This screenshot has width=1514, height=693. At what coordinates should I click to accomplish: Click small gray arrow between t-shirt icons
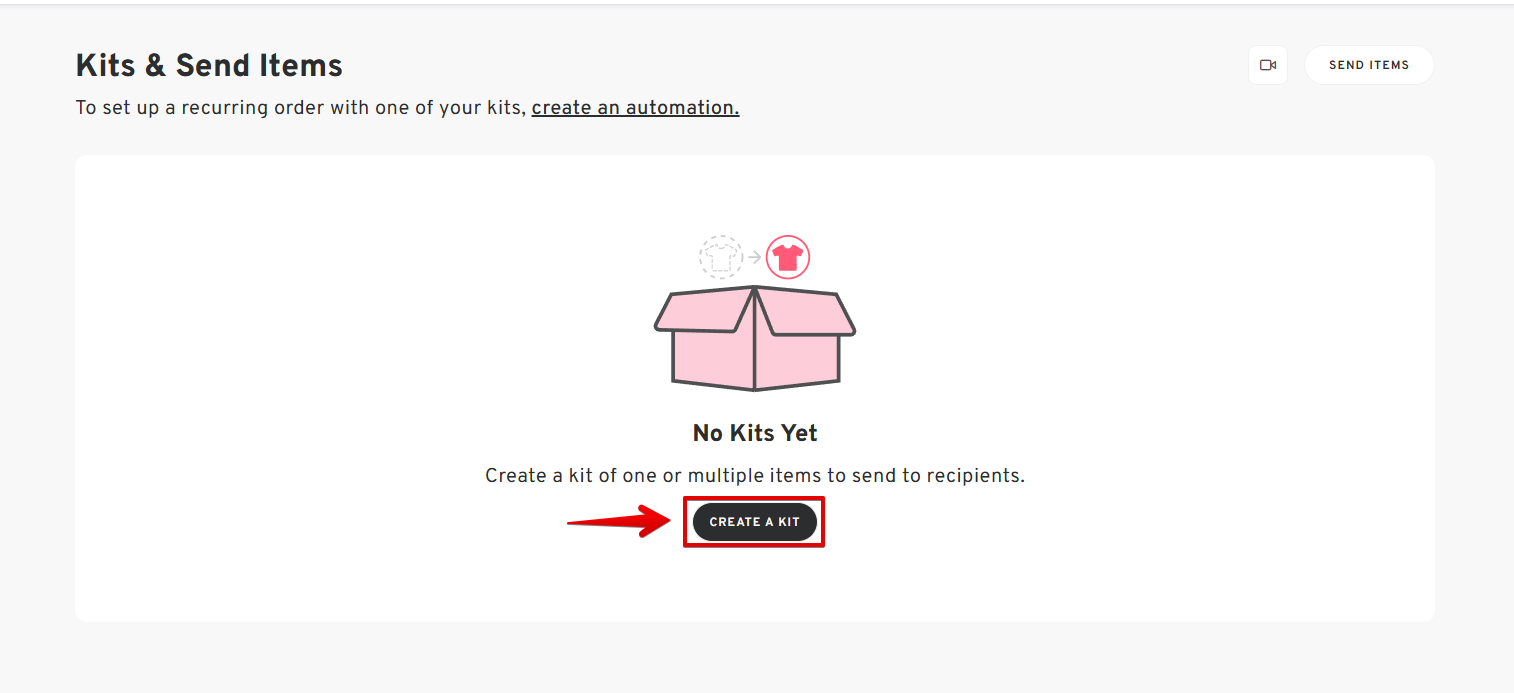(x=754, y=258)
